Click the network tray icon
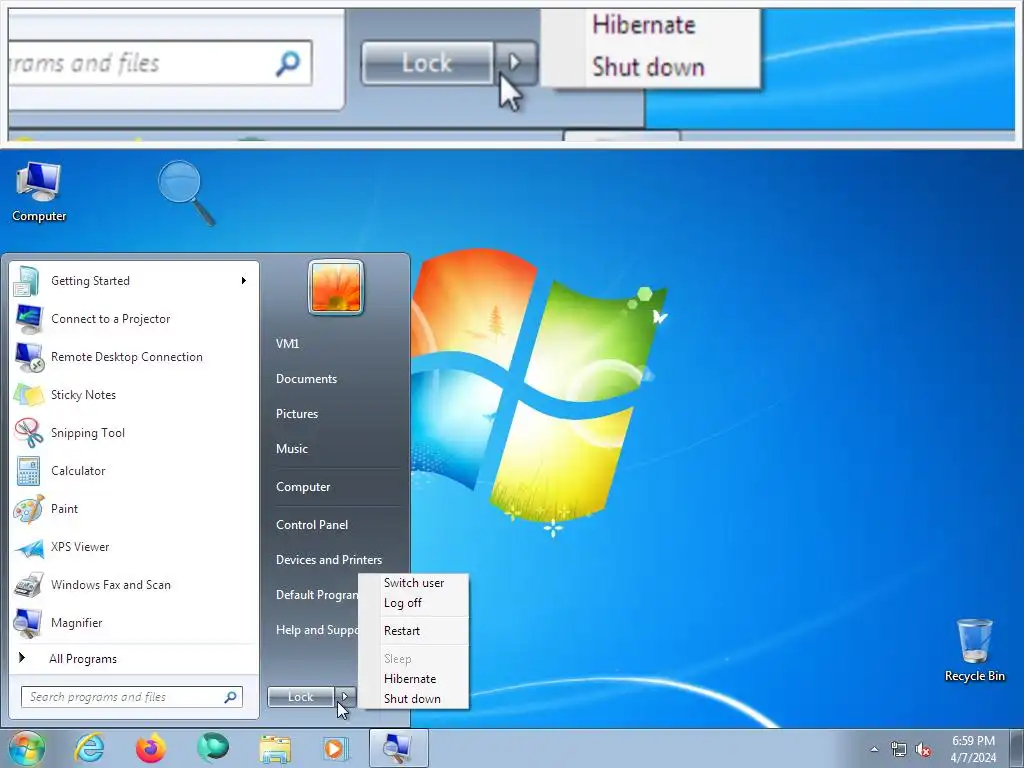The height and width of the screenshot is (768, 1024). 899,749
